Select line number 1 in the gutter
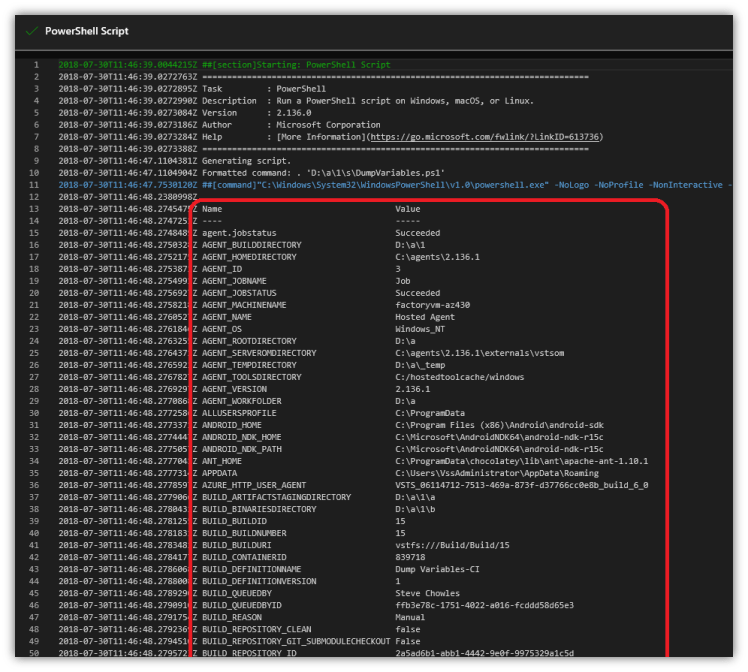This screenshot has height=672, width=748. coord(35,65)
